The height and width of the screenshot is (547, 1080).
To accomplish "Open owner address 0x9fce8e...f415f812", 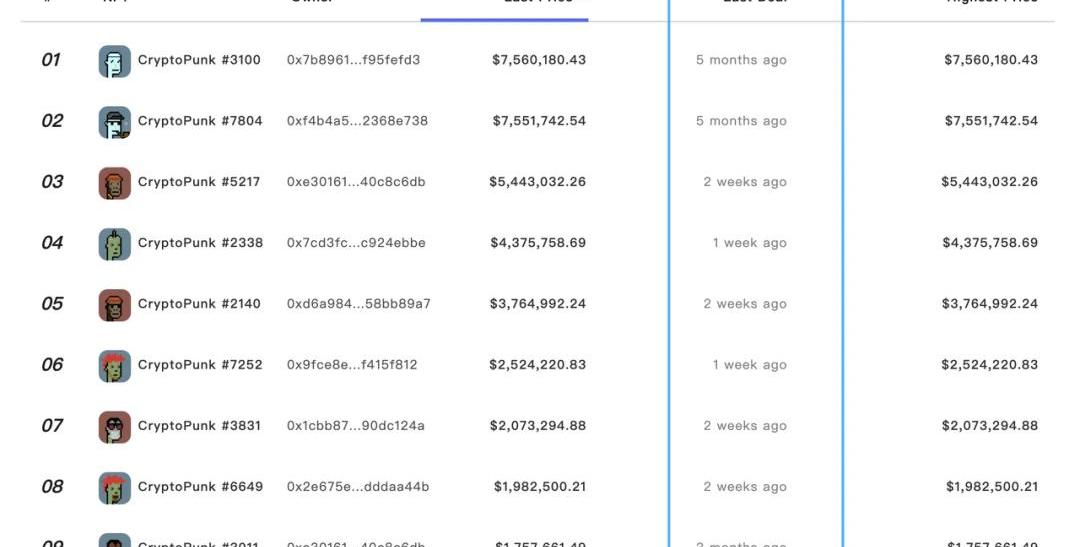I will 352,365.
